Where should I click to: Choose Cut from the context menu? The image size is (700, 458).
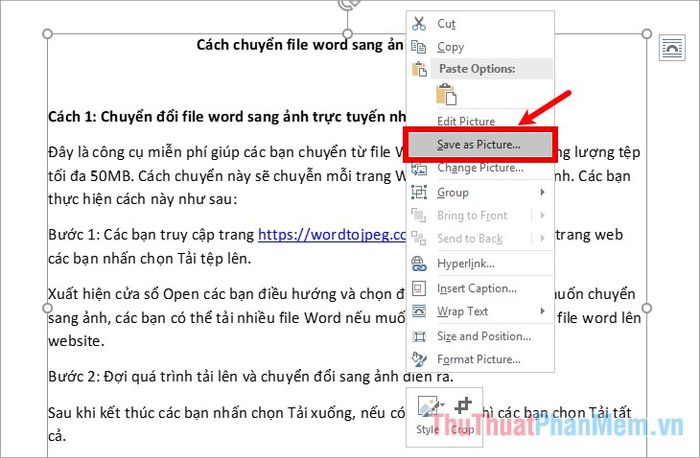447,24
